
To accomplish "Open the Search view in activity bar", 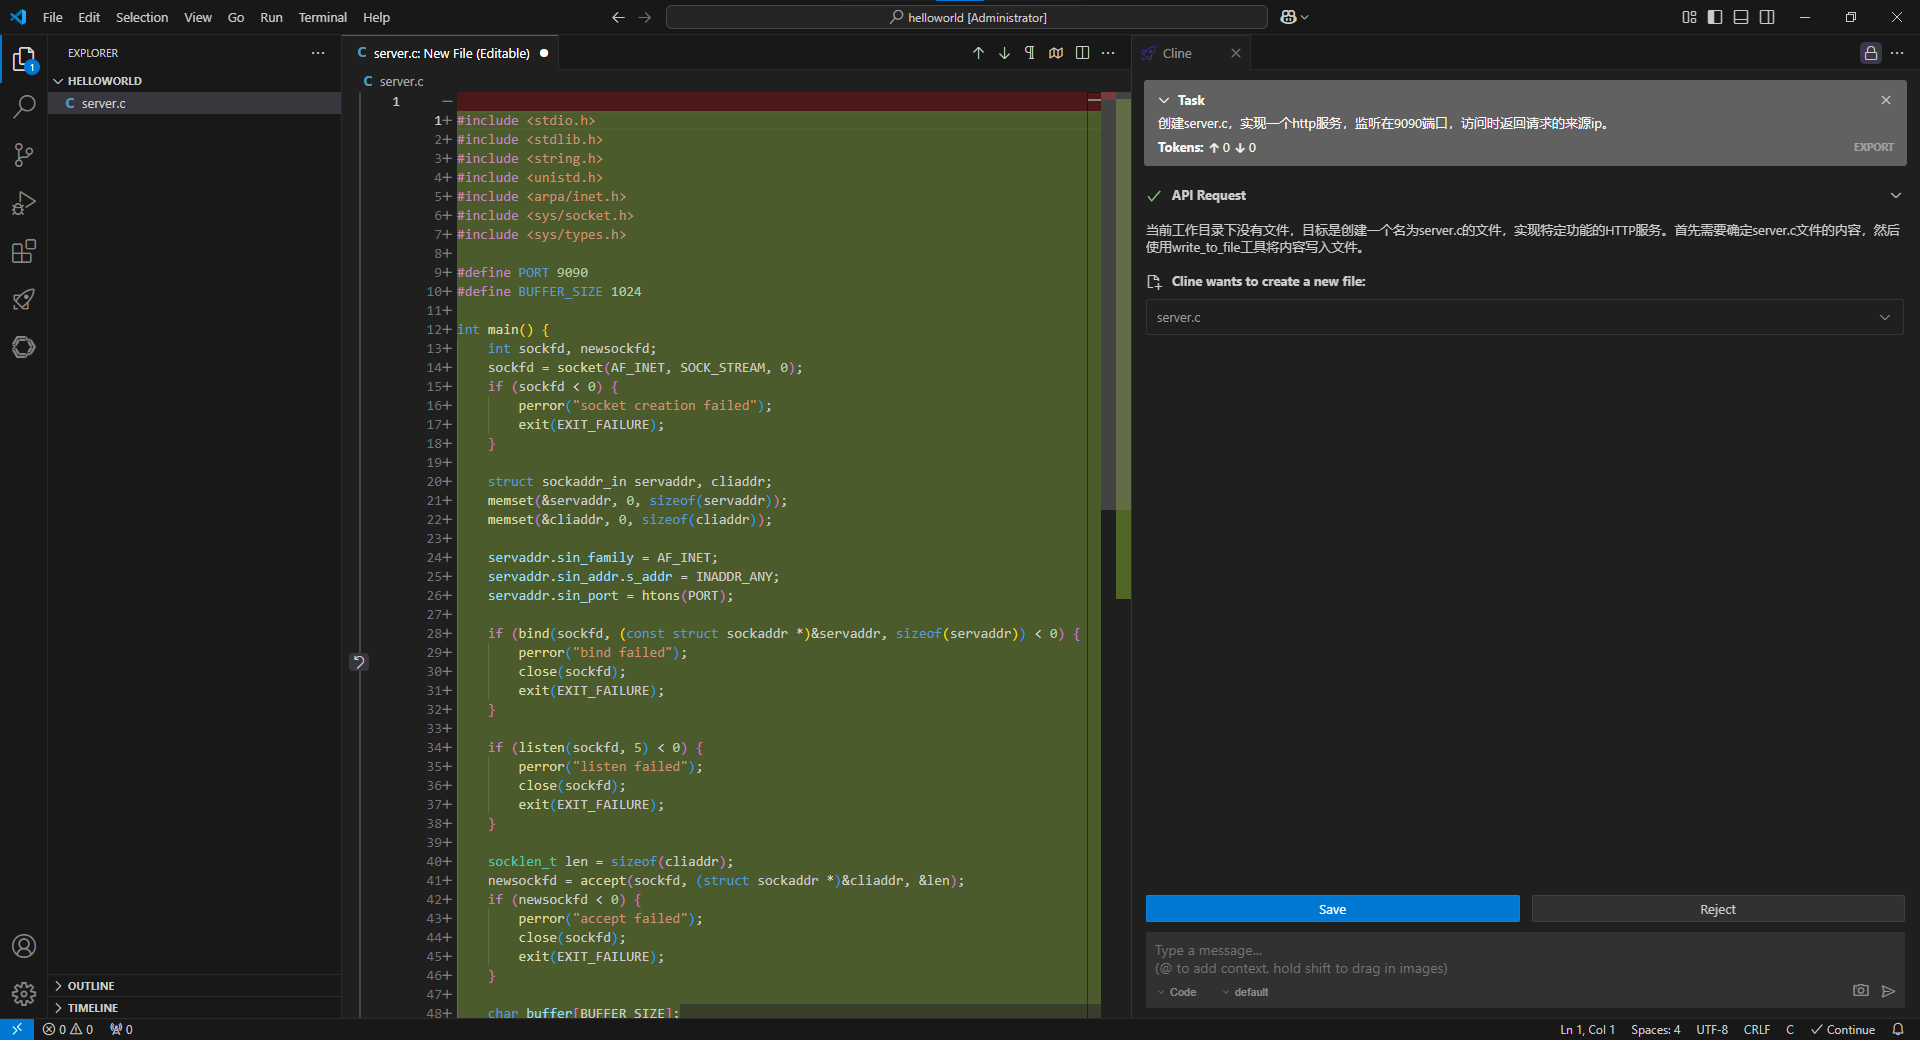I will (x=24, y=106).
